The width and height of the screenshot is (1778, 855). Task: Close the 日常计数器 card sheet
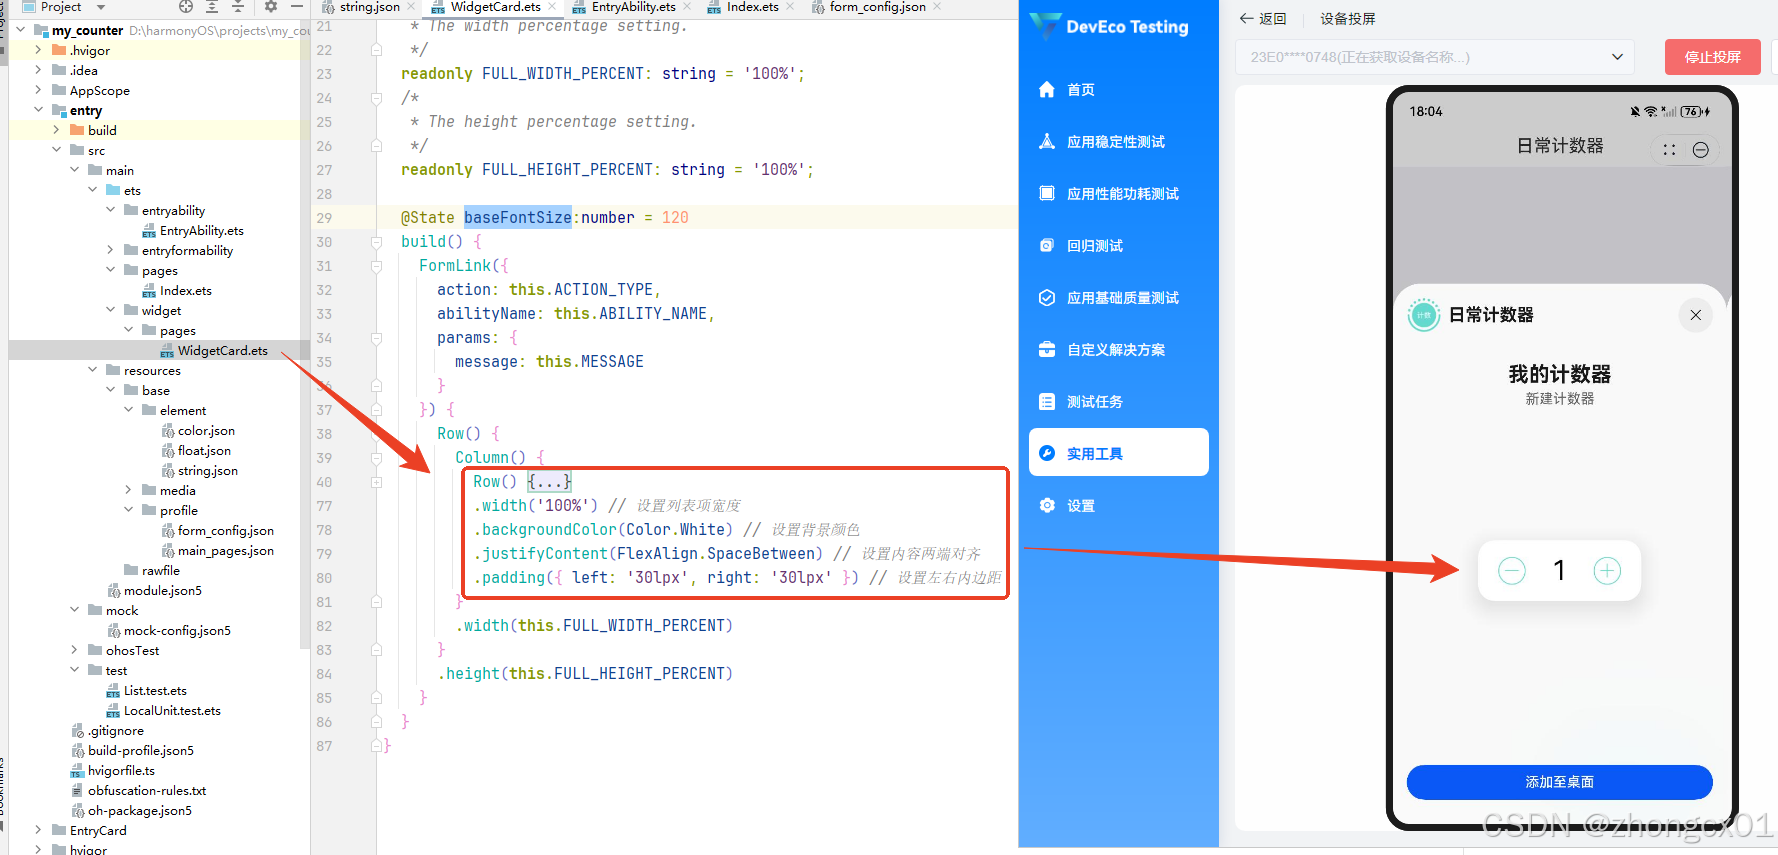1695,315
